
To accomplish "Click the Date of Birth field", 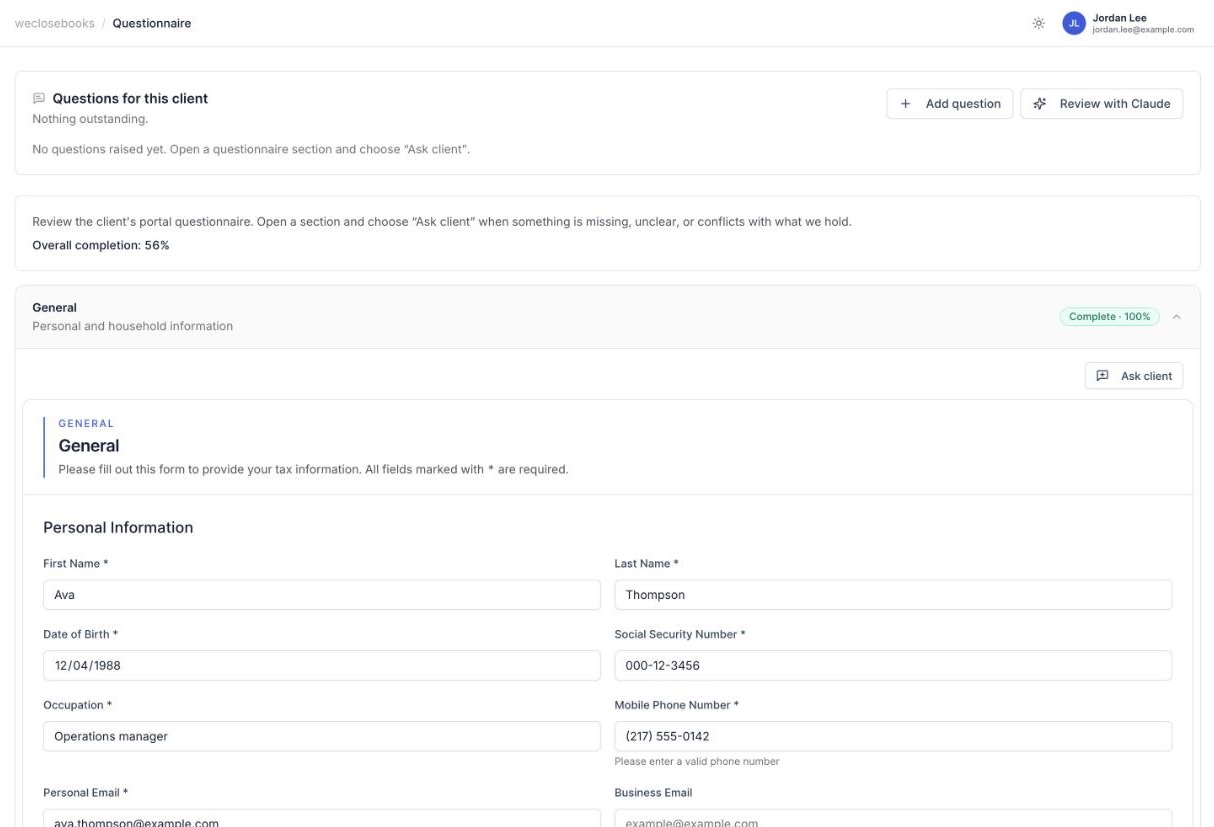I will tap(322, 665).
